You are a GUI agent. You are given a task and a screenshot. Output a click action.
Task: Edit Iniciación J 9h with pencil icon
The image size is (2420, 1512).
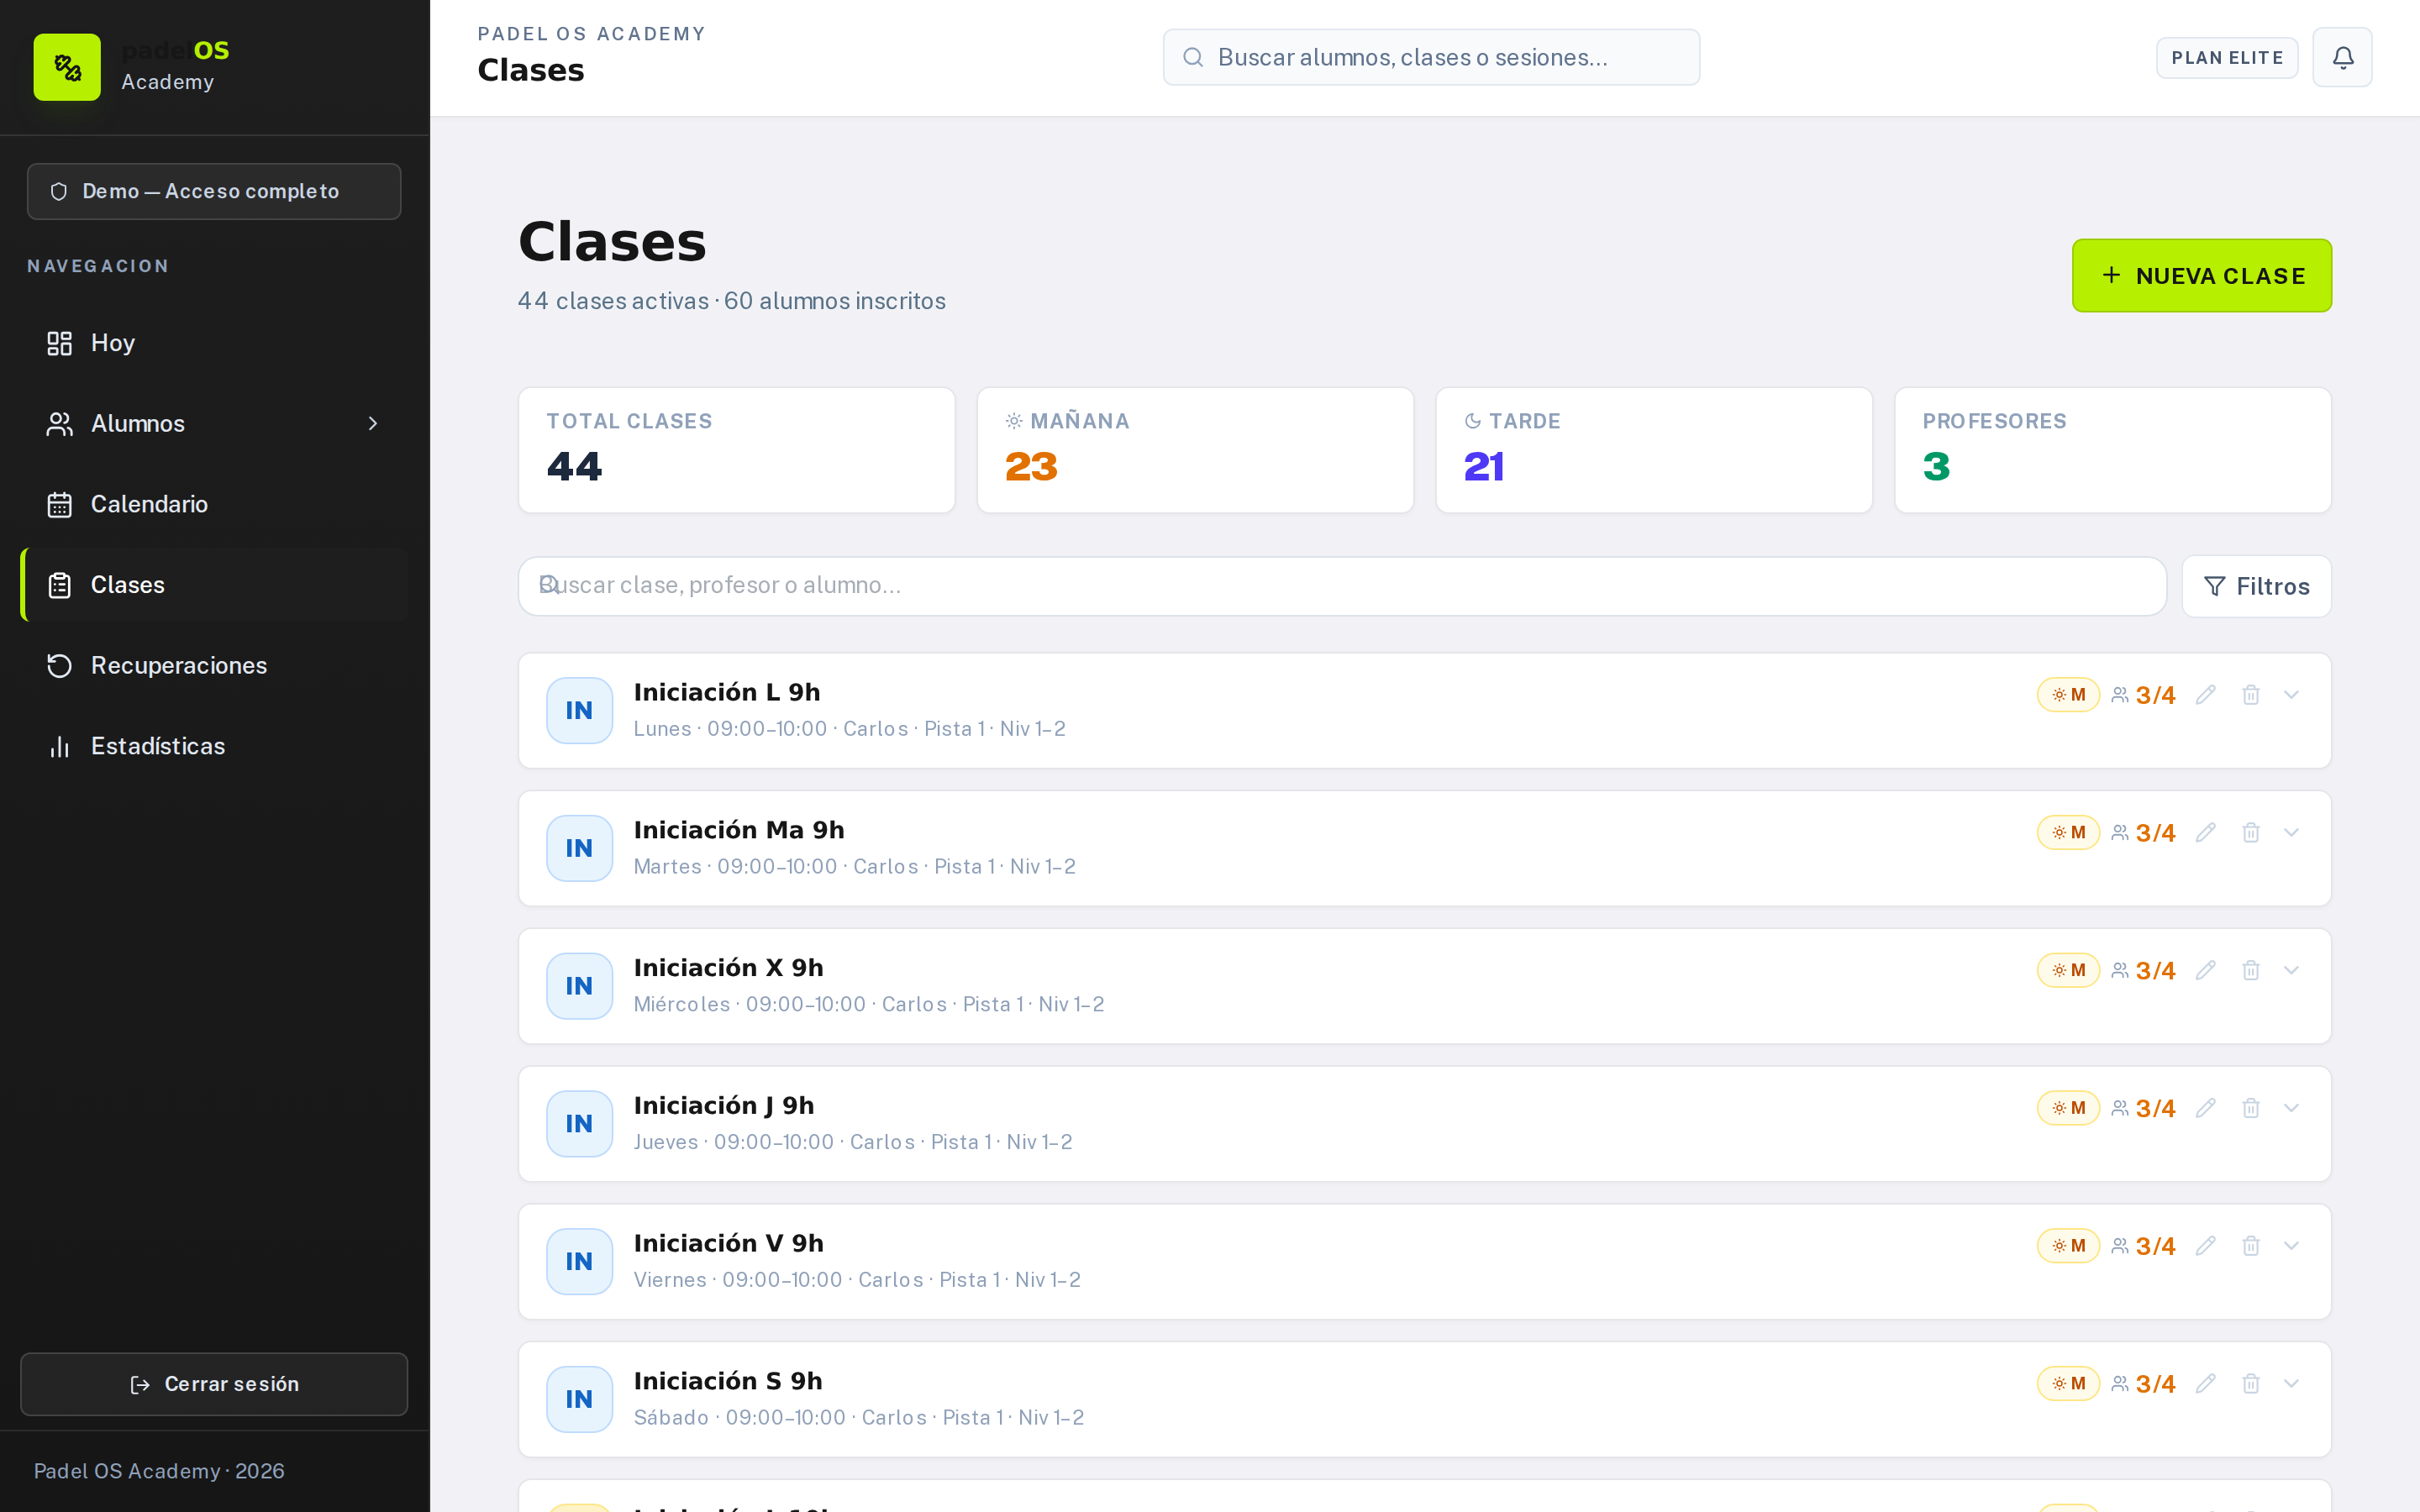tap(2205, 1108)
